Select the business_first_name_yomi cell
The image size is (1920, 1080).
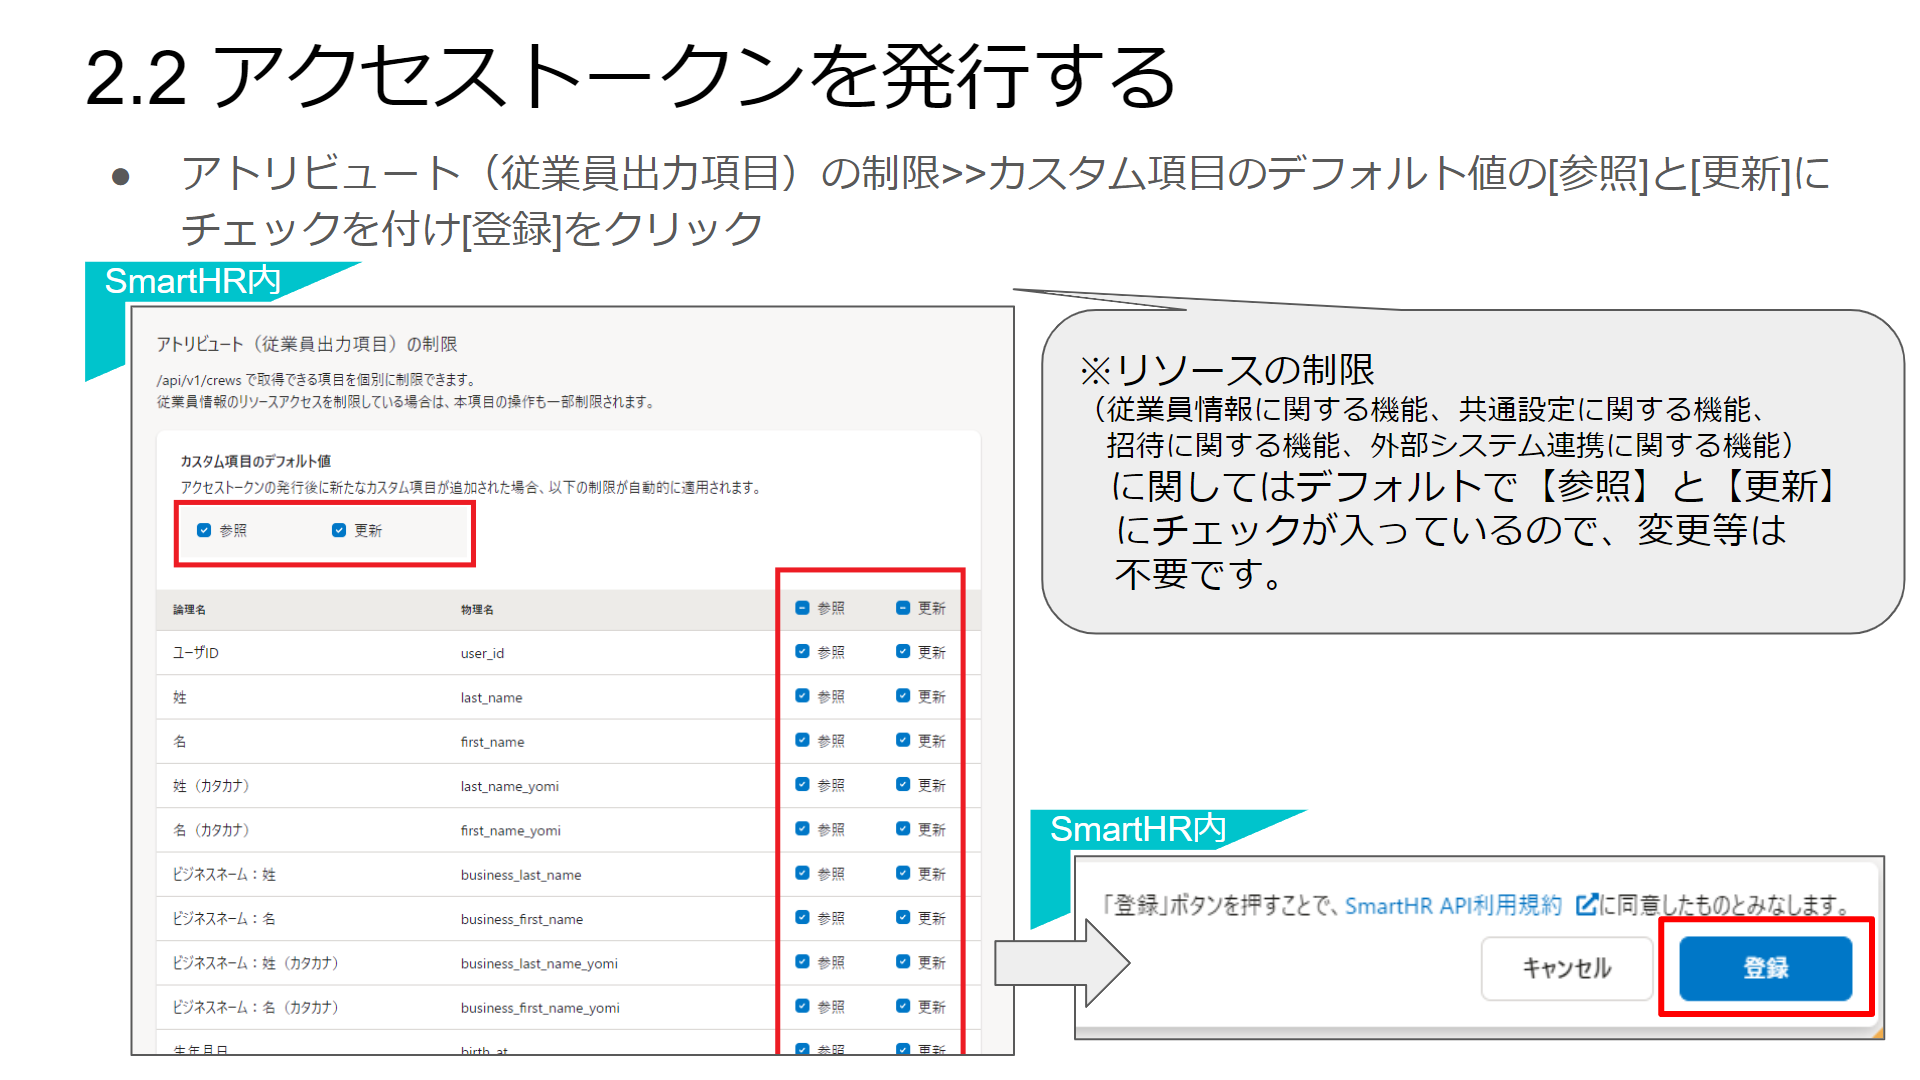pyautogui.click(x=540, y=1008)
